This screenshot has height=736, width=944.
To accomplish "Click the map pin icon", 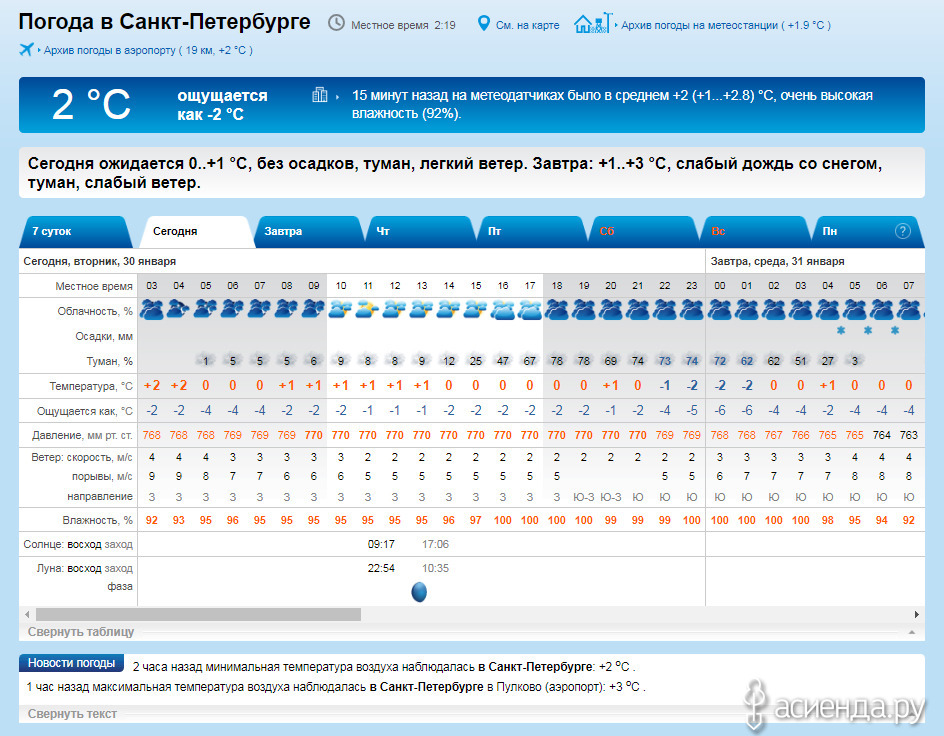I will (x=483, y=23).
